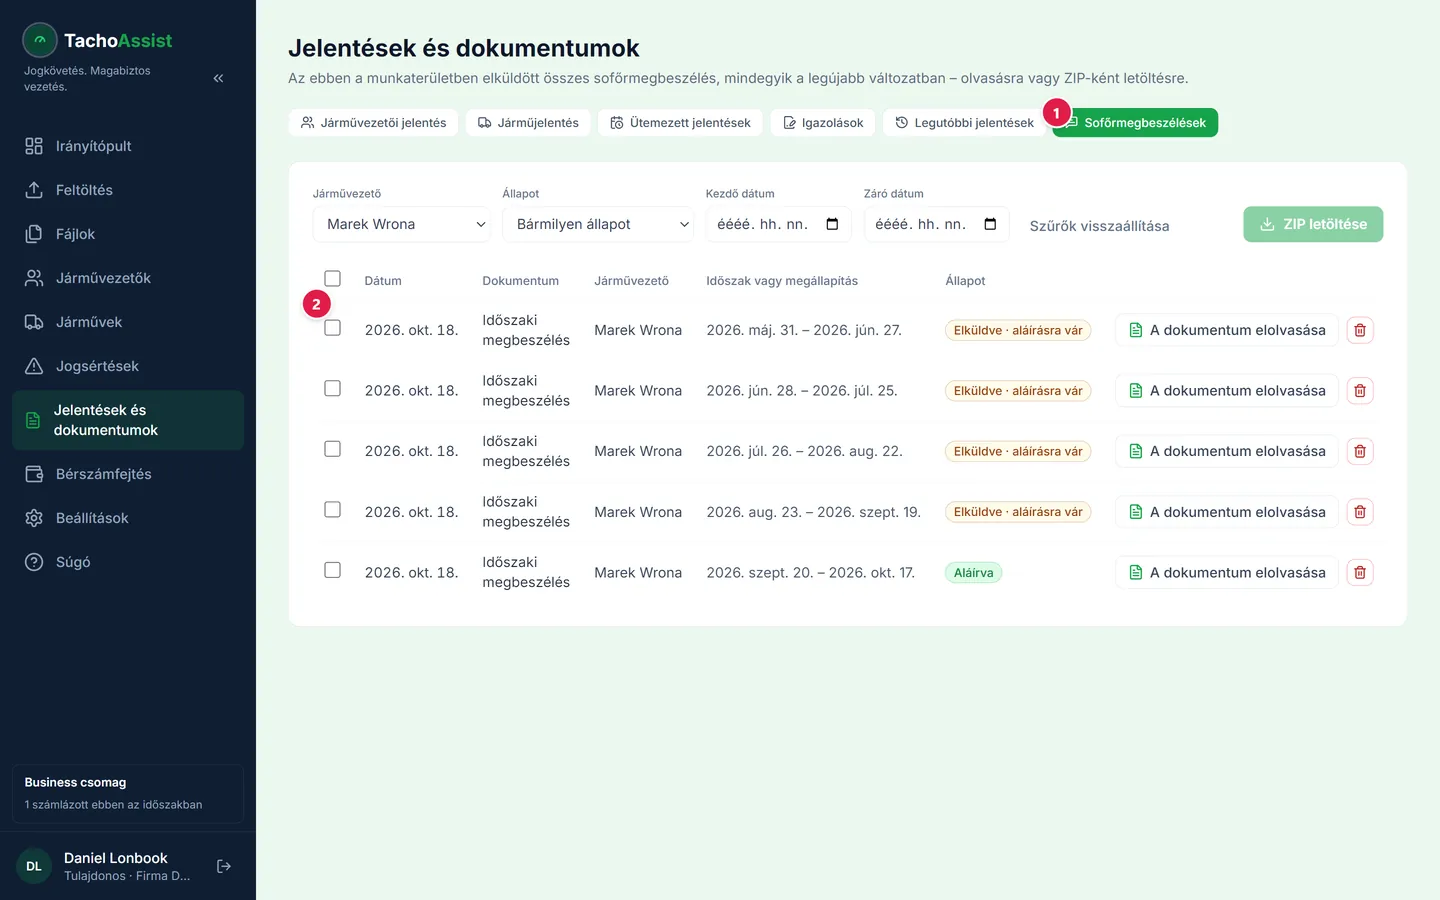Select row for júl. 26. – aug. 22. period
The width and height of the screenshot is (1440, 900).
click(x=333, y=449)
